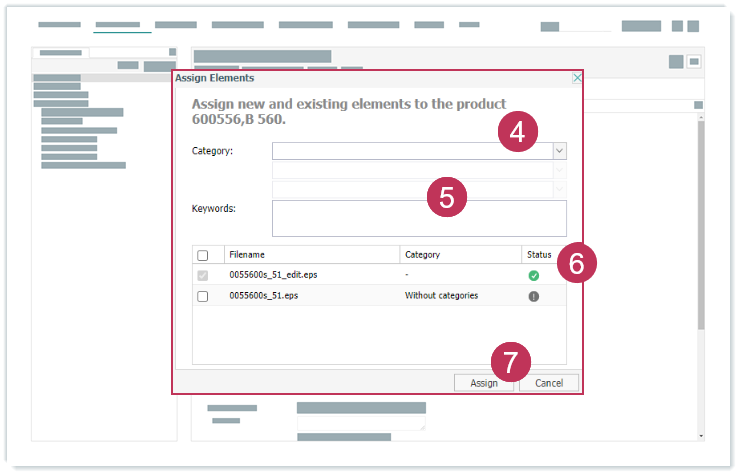Expand the second disabled category dropdown
The image size is (740, 476).
(x=559, y=170)
